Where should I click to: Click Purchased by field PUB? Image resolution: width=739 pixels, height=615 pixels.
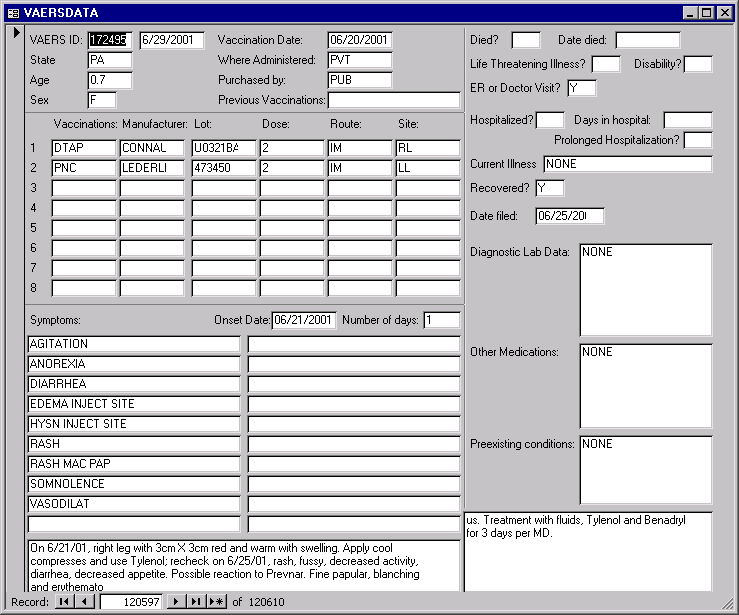coord(360,80)
